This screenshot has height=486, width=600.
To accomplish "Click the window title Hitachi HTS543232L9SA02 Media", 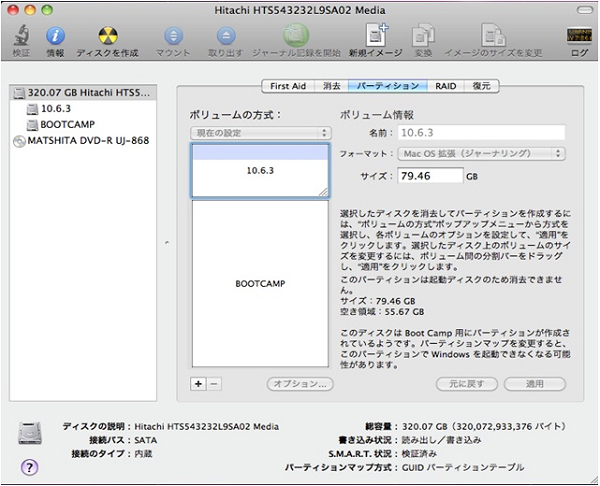I will 300,10.
